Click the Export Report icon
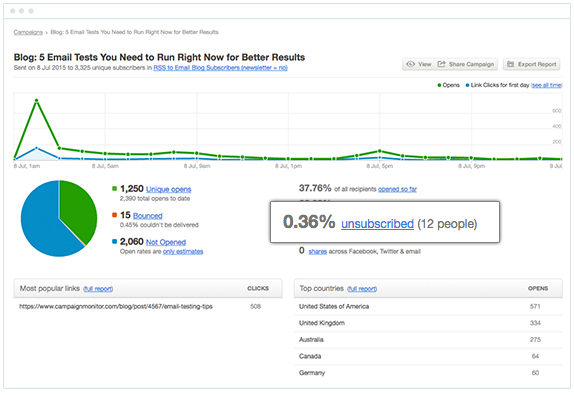Image resolution: width=574 pixels, height=395 pixels. point(510,64)
